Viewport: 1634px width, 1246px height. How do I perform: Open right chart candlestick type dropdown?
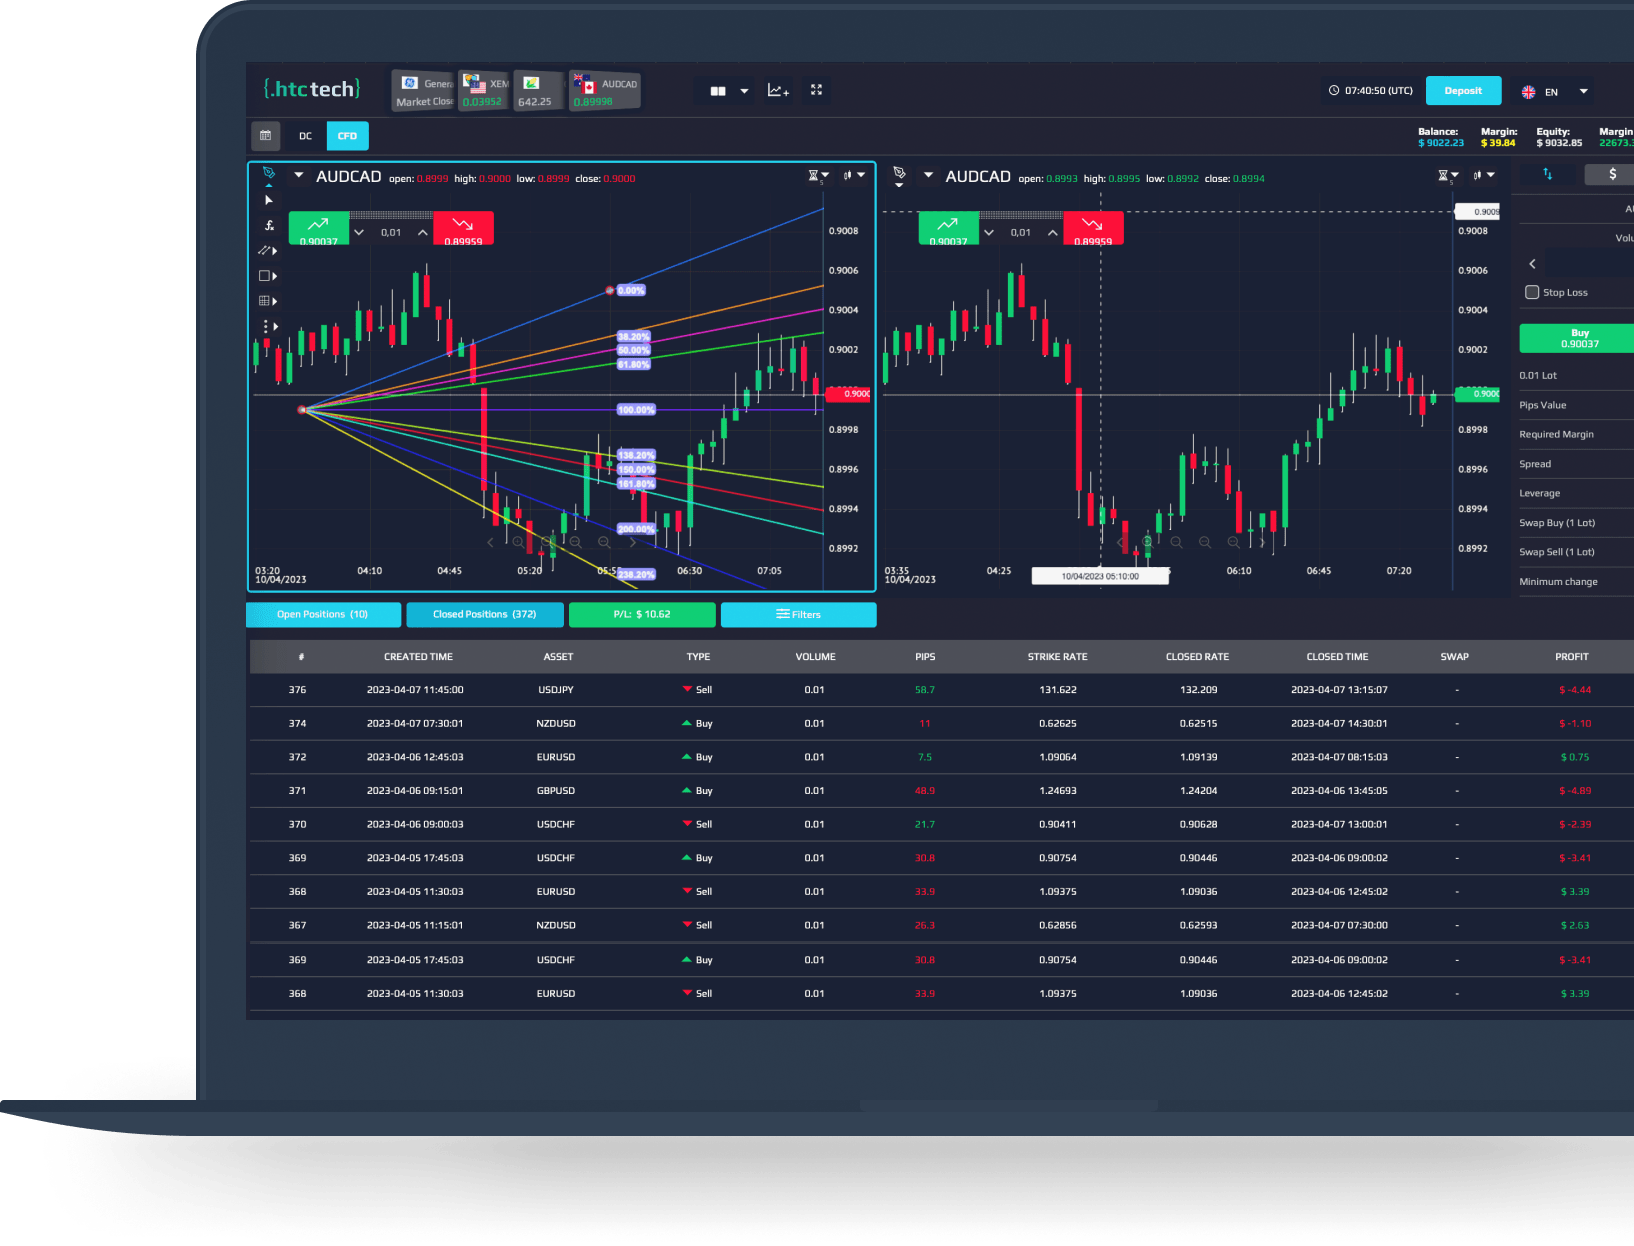1484,175
